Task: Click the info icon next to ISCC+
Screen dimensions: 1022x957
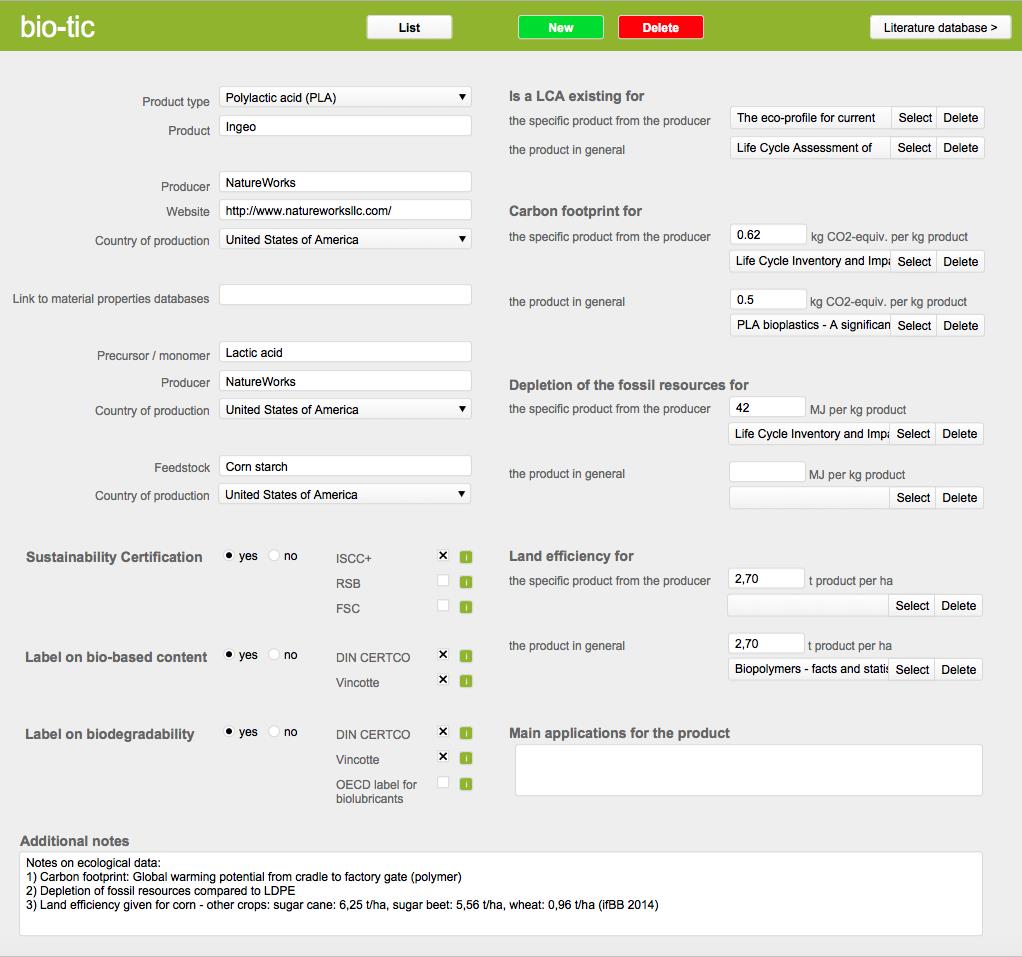Action: point(466,557)
